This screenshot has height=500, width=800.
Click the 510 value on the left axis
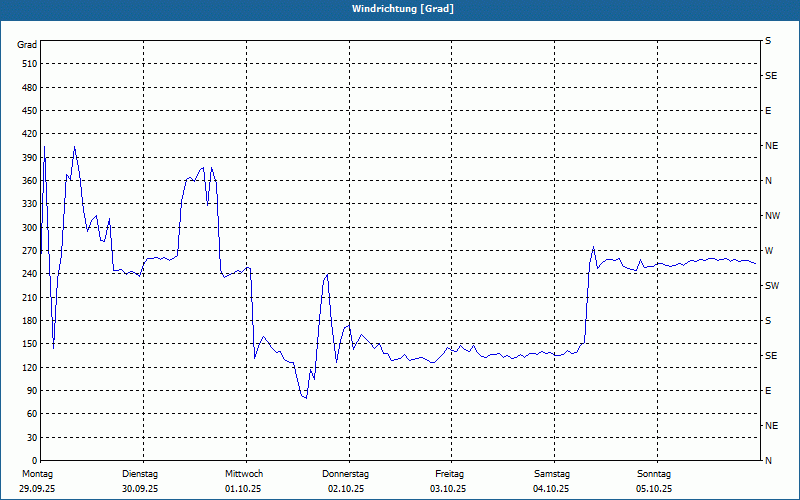pos(28,64)
